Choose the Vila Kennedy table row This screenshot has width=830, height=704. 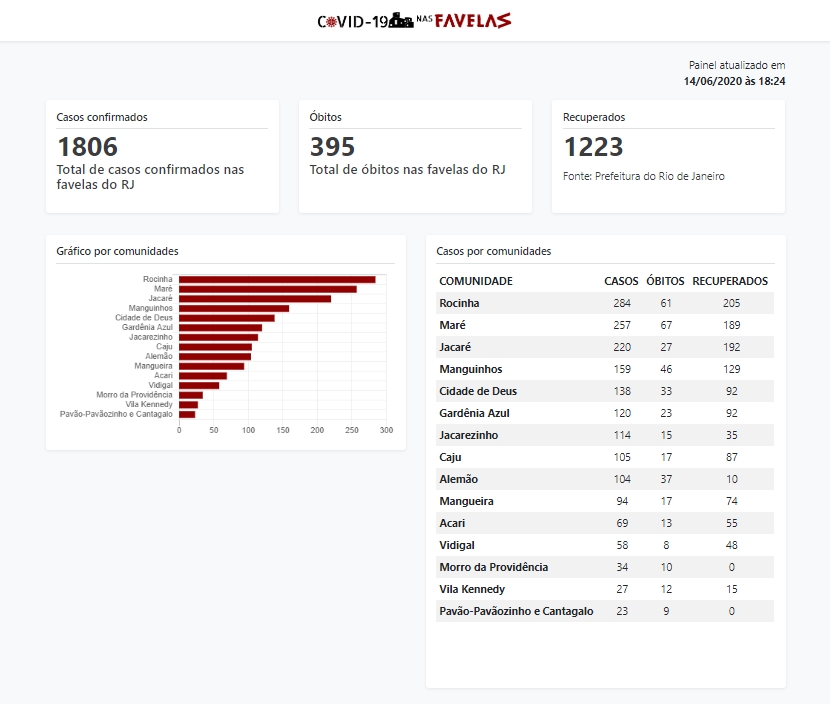coord(604,589)
